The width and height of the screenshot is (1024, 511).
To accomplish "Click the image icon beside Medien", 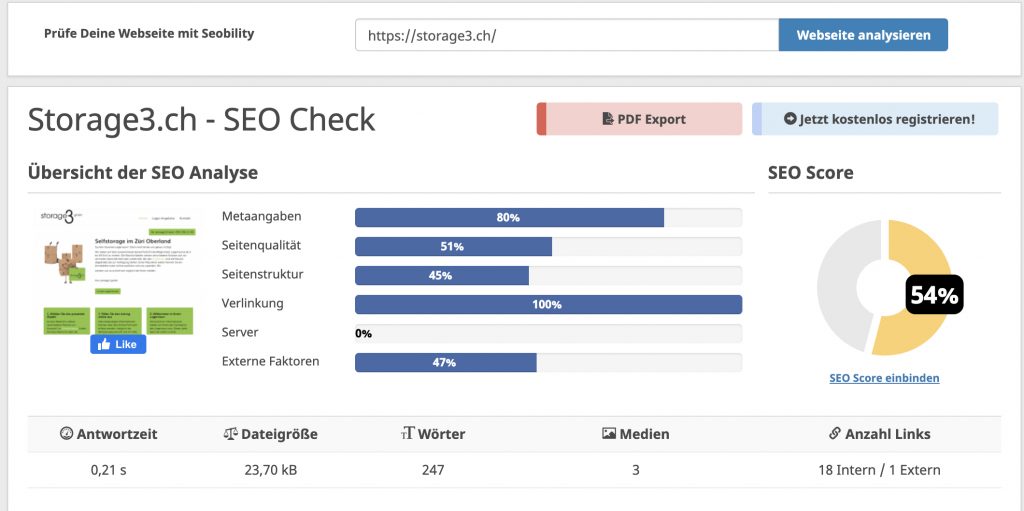I will pos(608,434).
